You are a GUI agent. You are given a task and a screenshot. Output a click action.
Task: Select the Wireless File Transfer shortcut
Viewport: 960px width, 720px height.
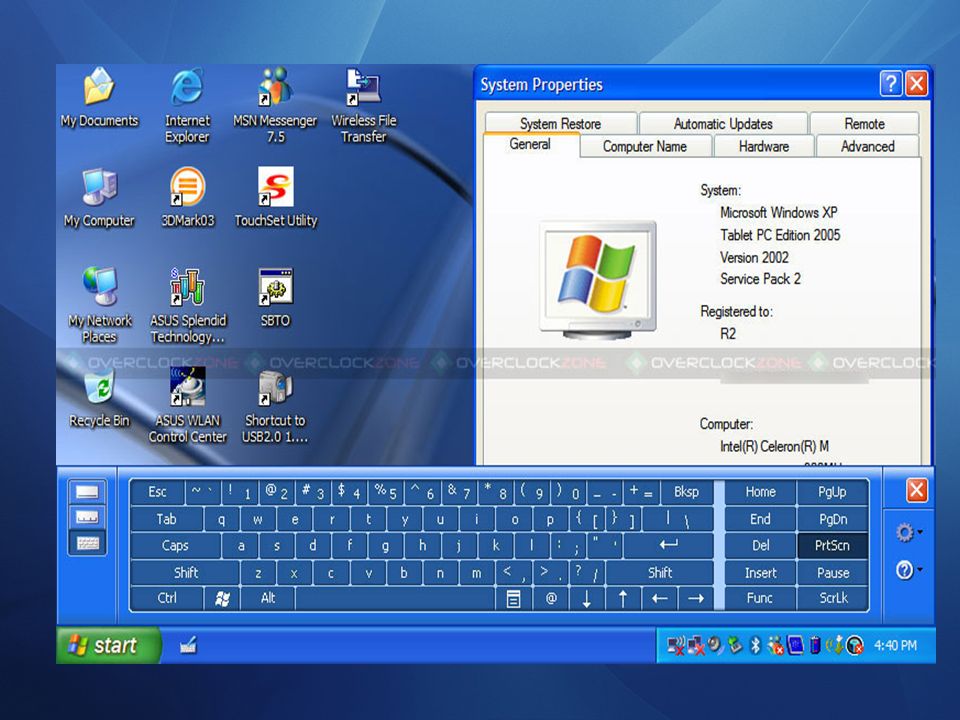pyautogui.click(x=364, y=105)
